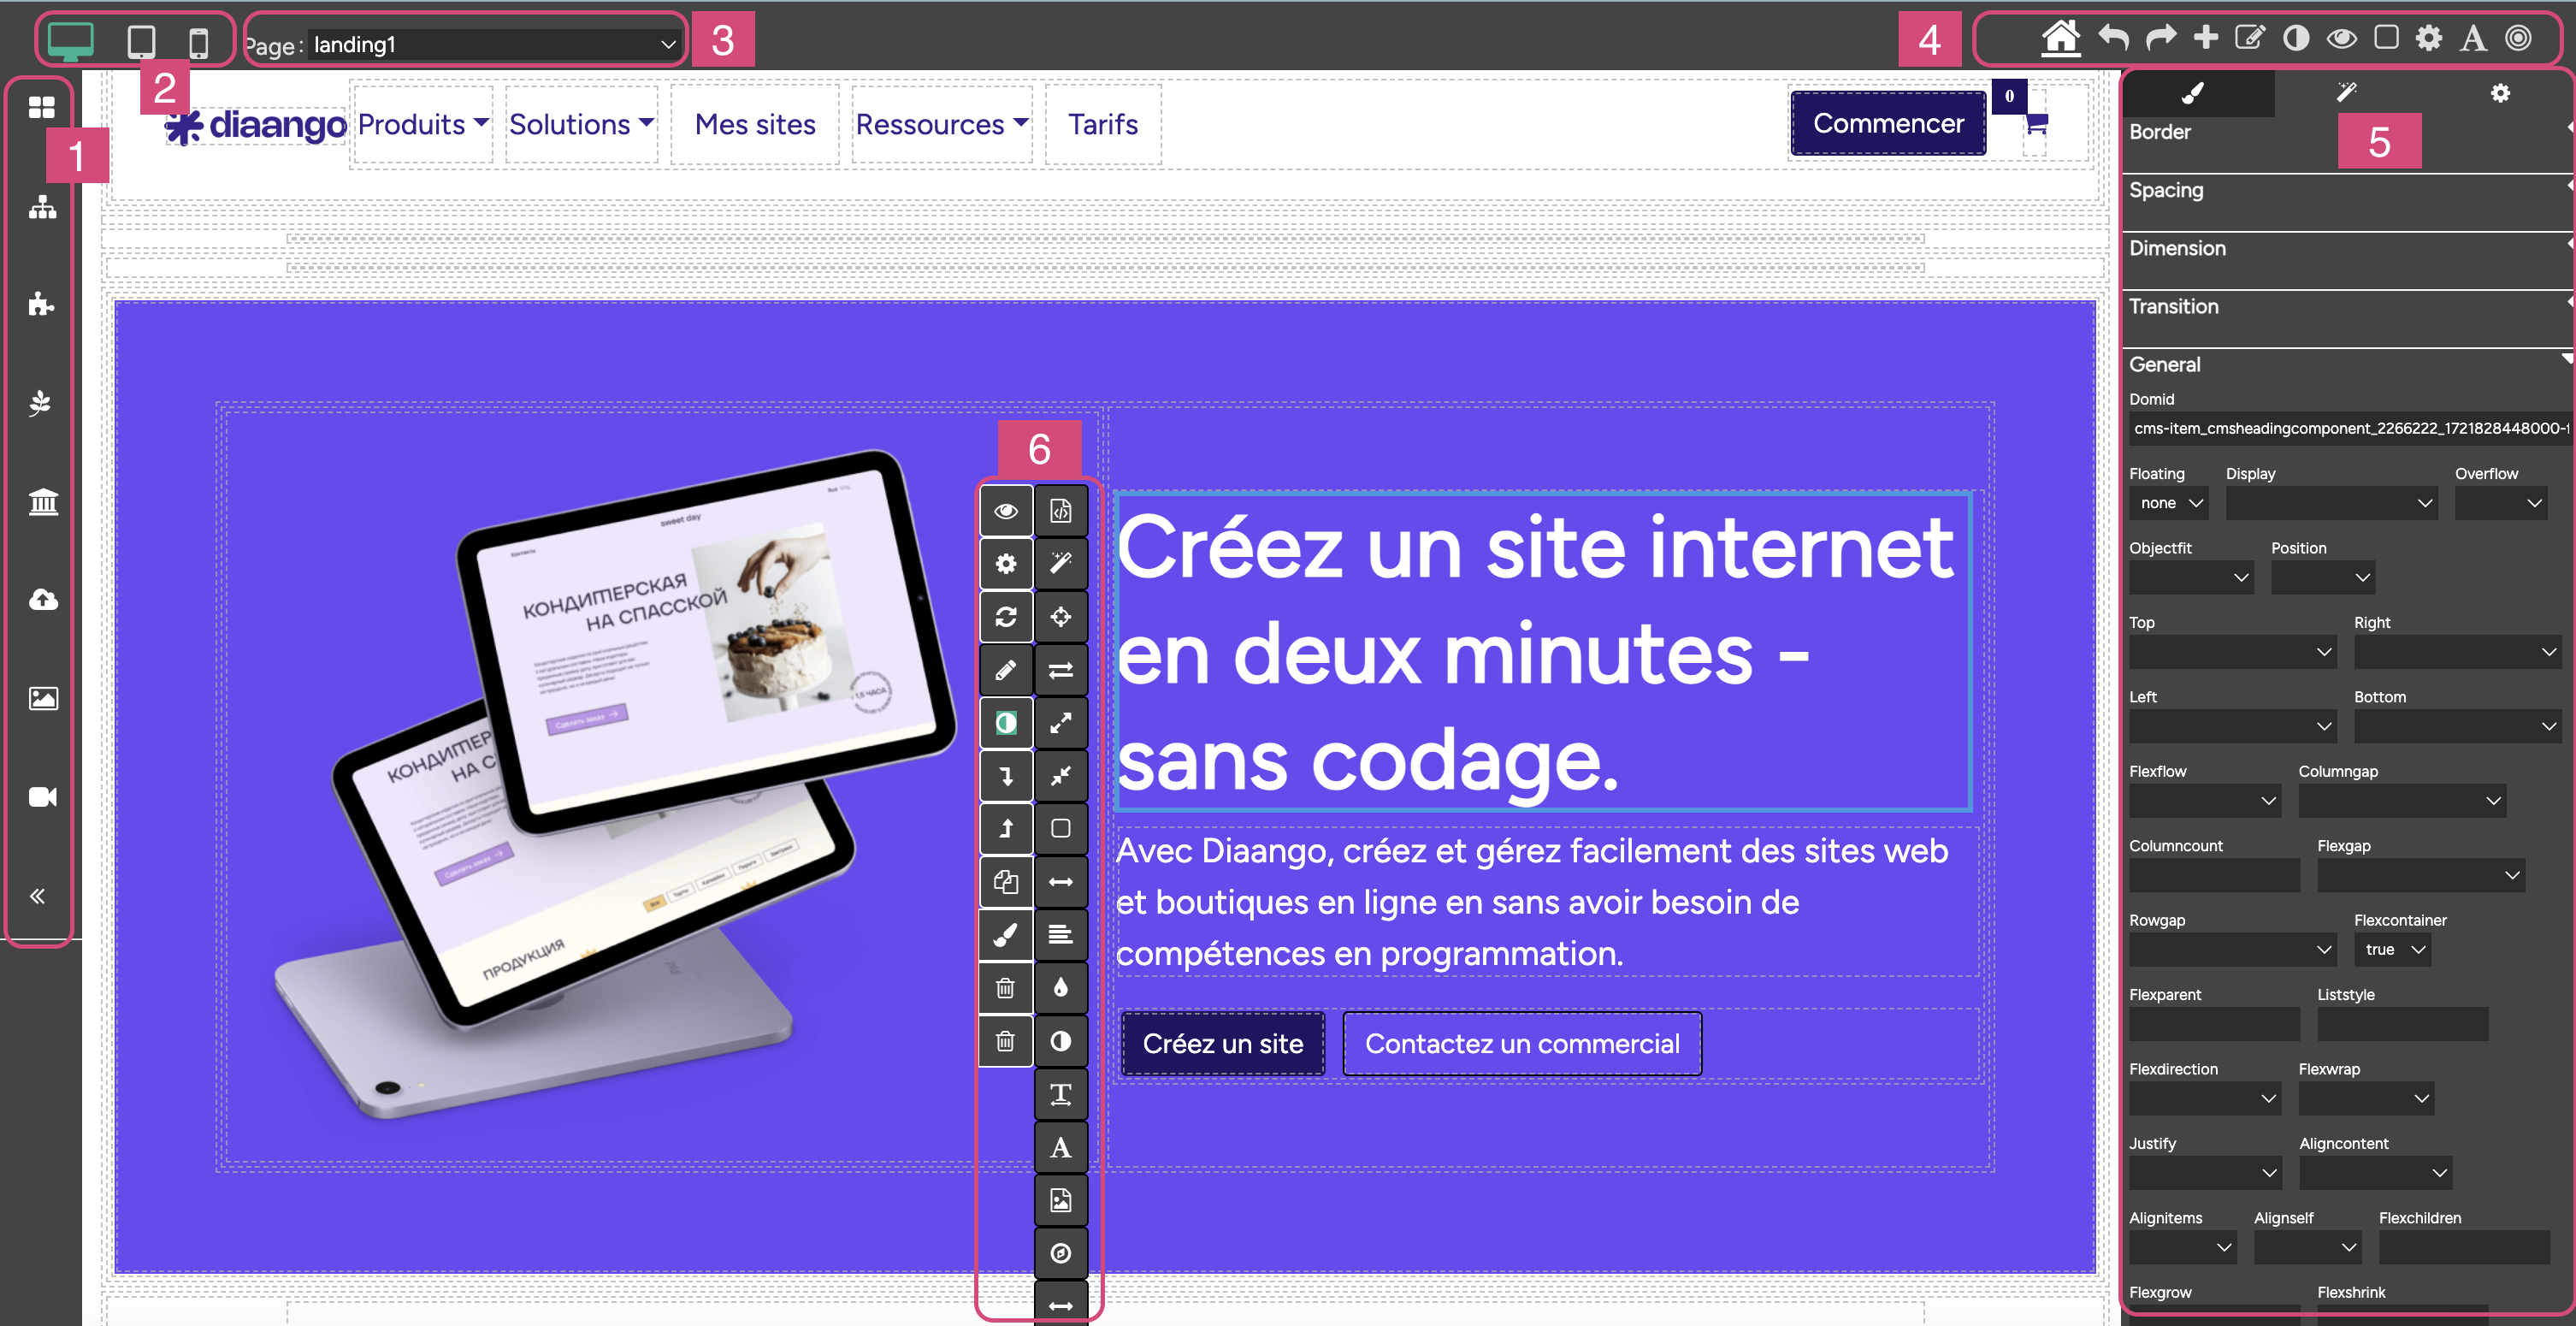The image size is (2576, 1326).
Task: Click the droplet icon in floating toolbar
Action: (1060, 988)
